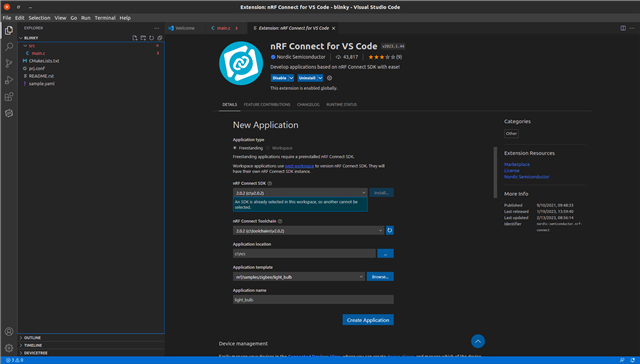Collapse the src folder

point(25,46)
